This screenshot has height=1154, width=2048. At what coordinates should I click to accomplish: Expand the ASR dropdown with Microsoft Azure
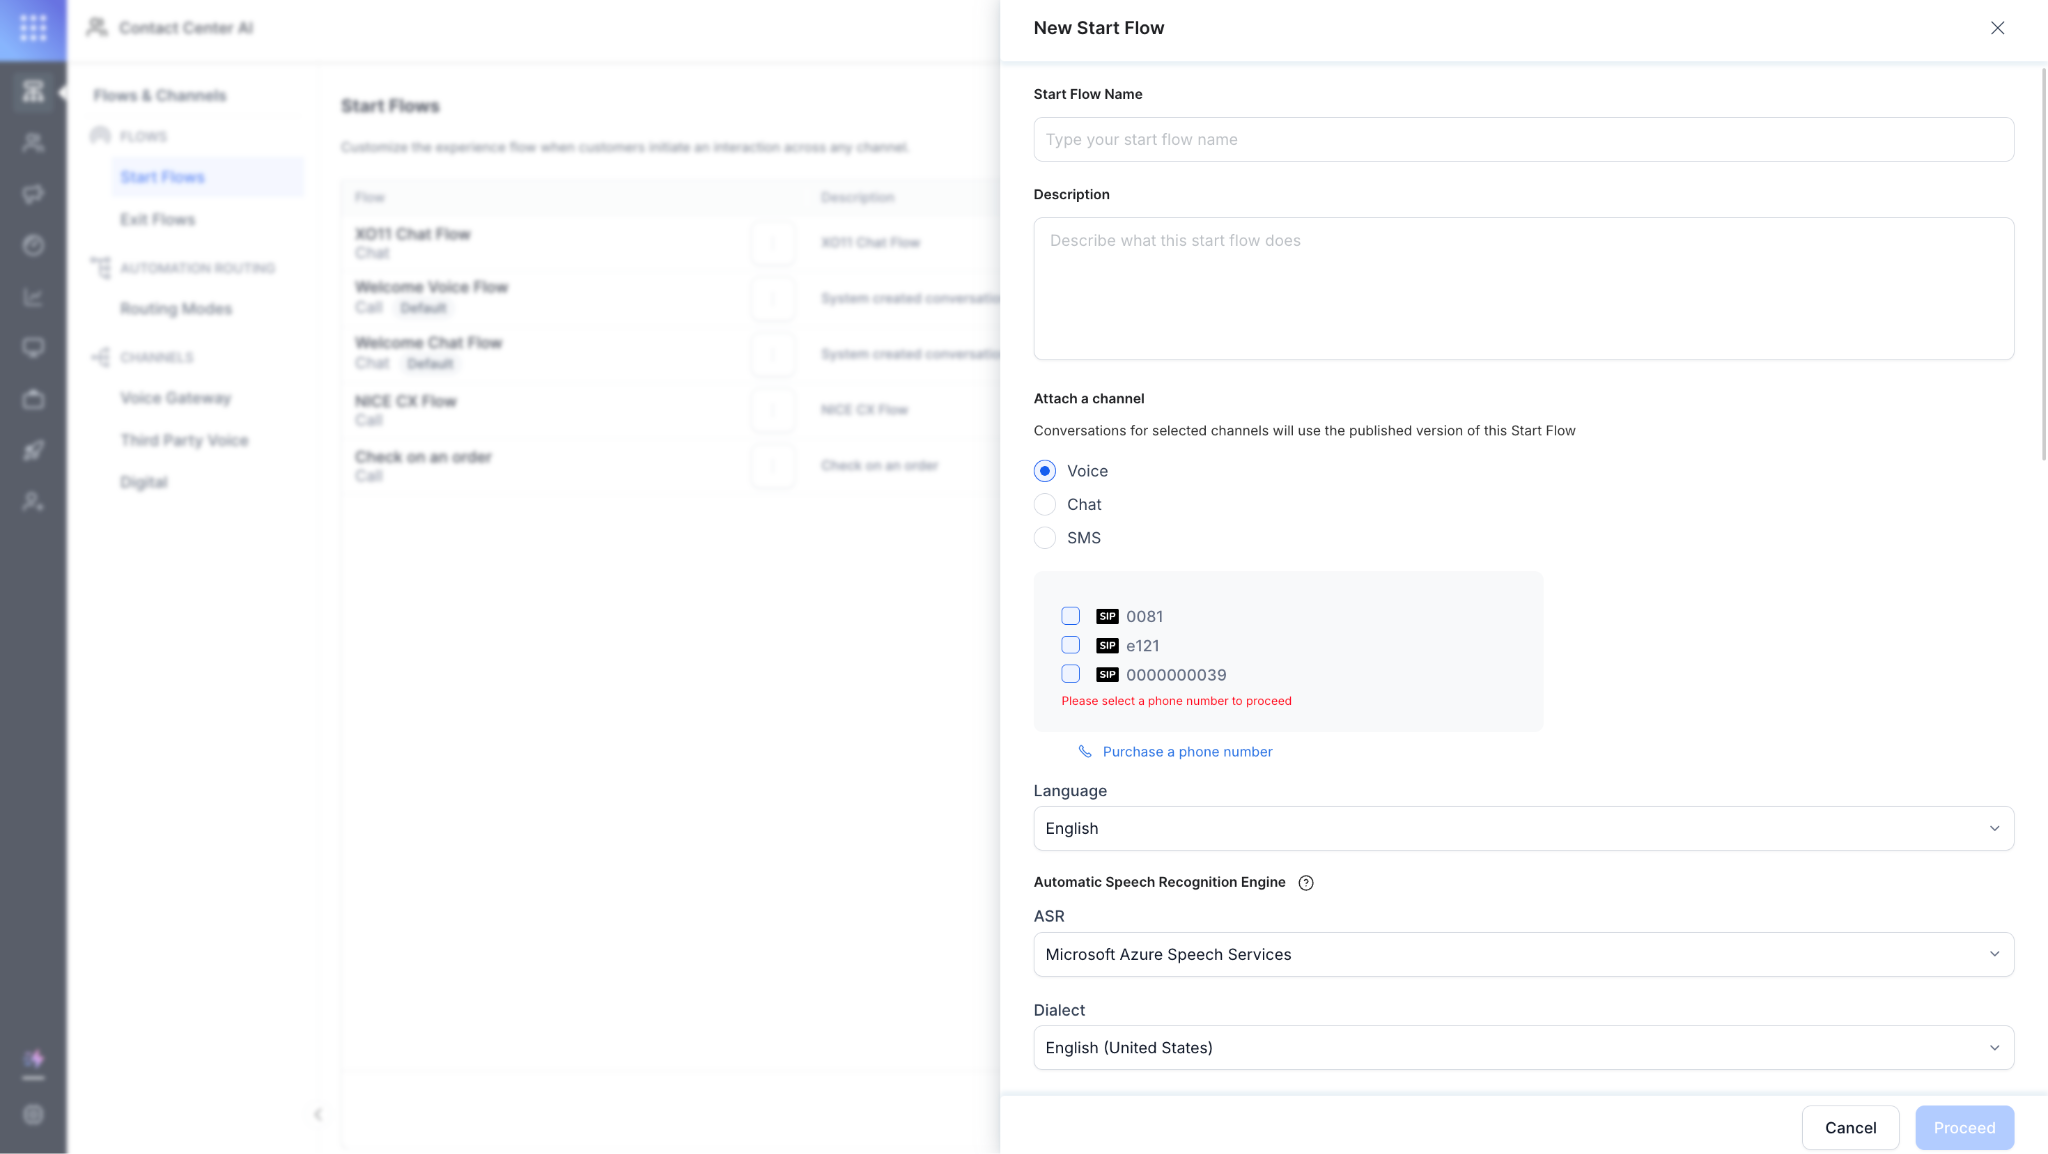[x=1522, y=954]
